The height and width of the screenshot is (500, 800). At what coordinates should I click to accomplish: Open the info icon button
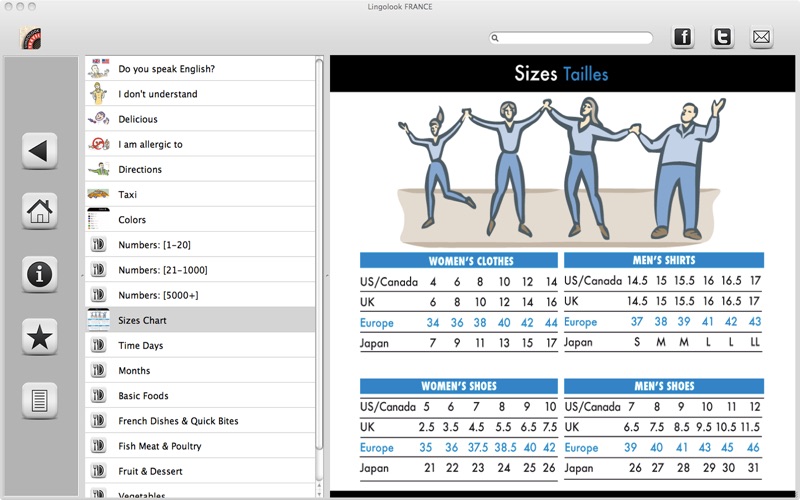(x=39, y=274)
